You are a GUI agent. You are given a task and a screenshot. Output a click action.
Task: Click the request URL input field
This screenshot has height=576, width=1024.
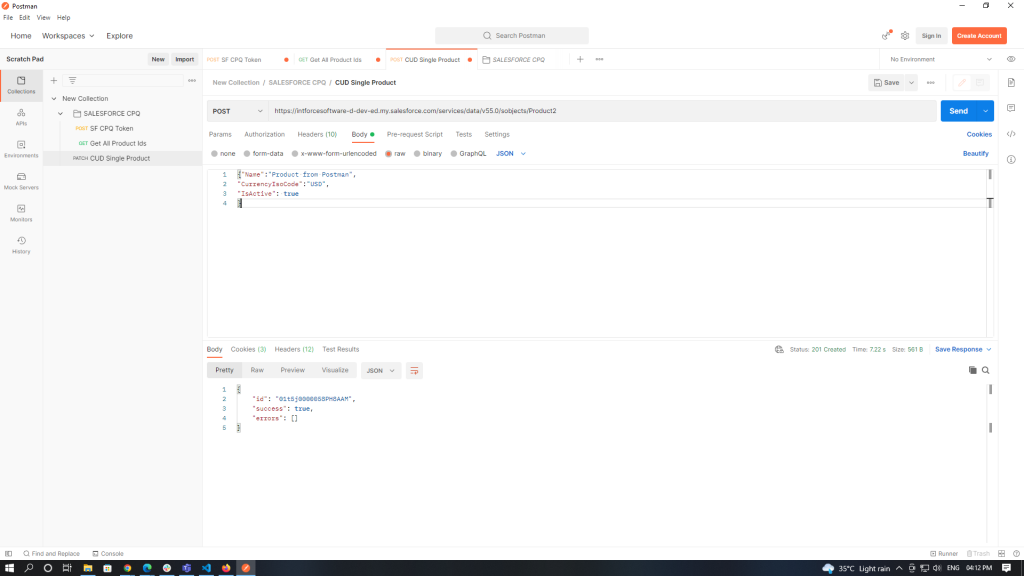[x=603, y=111]
